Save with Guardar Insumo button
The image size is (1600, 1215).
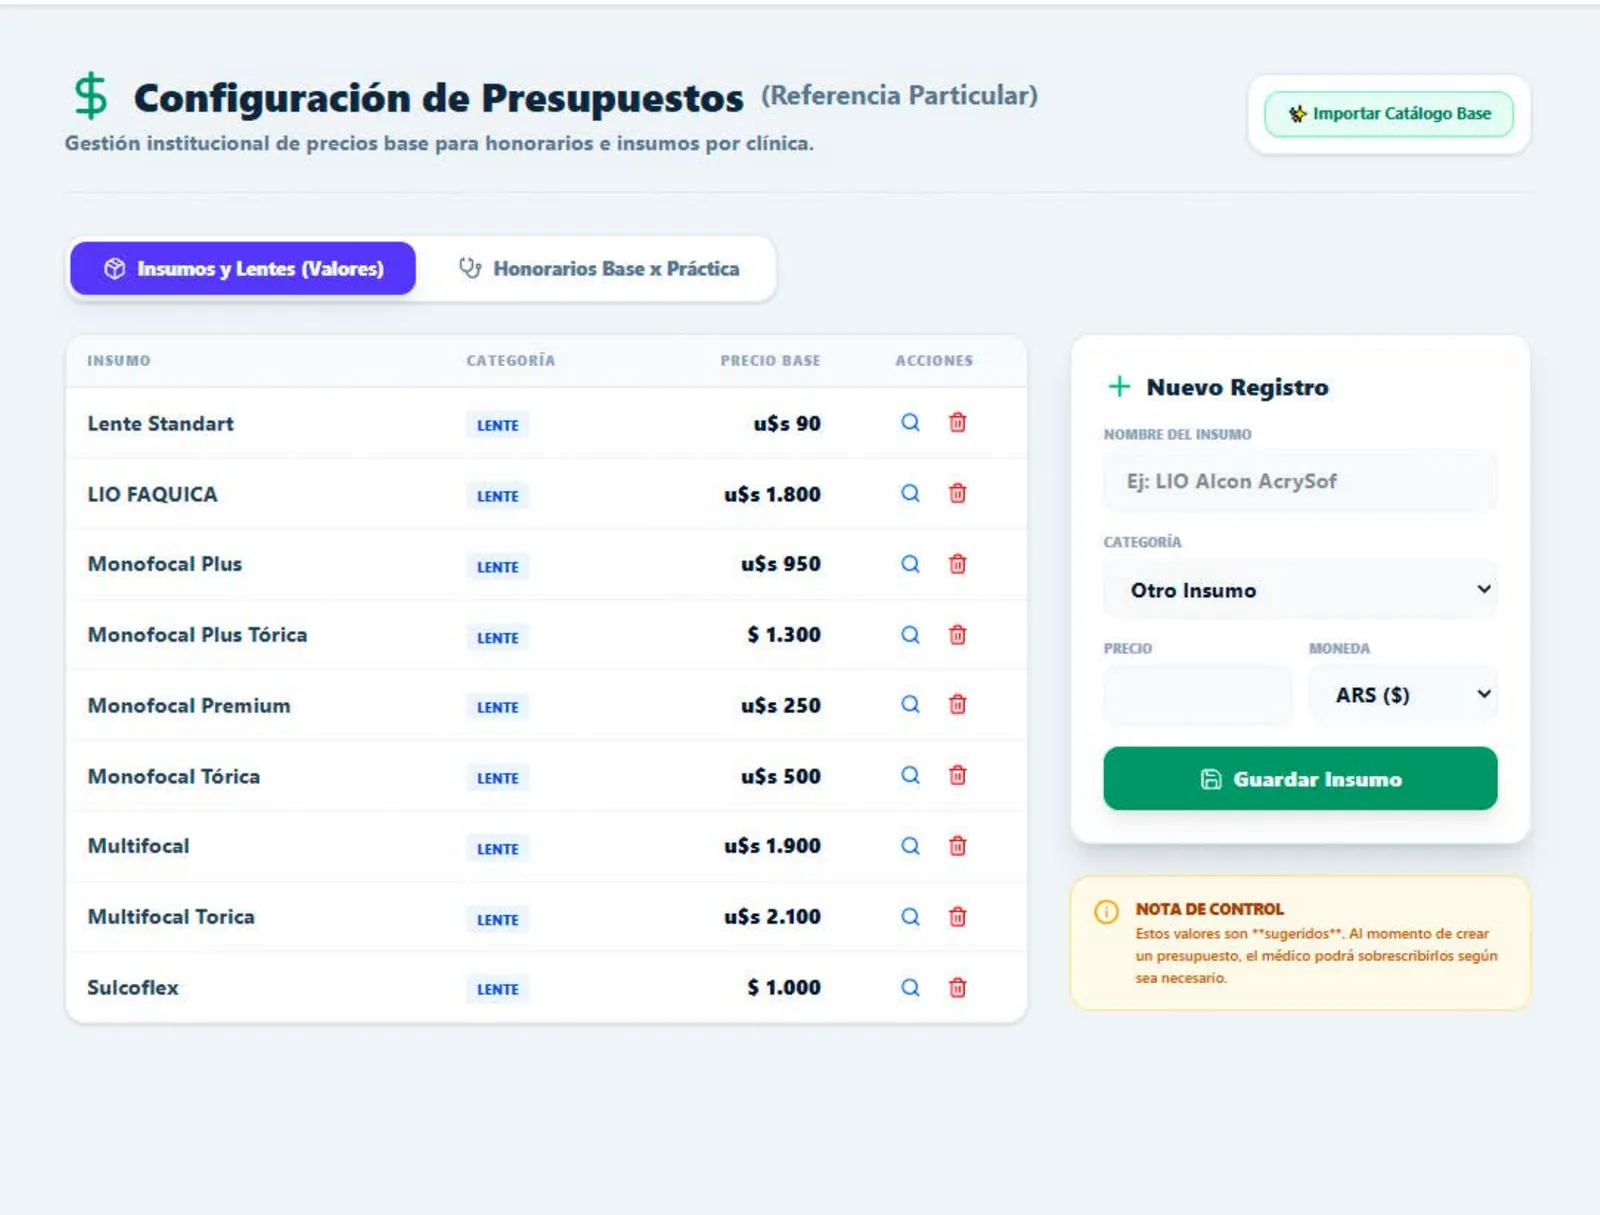pyautogui.click(x=1300, y=779)
